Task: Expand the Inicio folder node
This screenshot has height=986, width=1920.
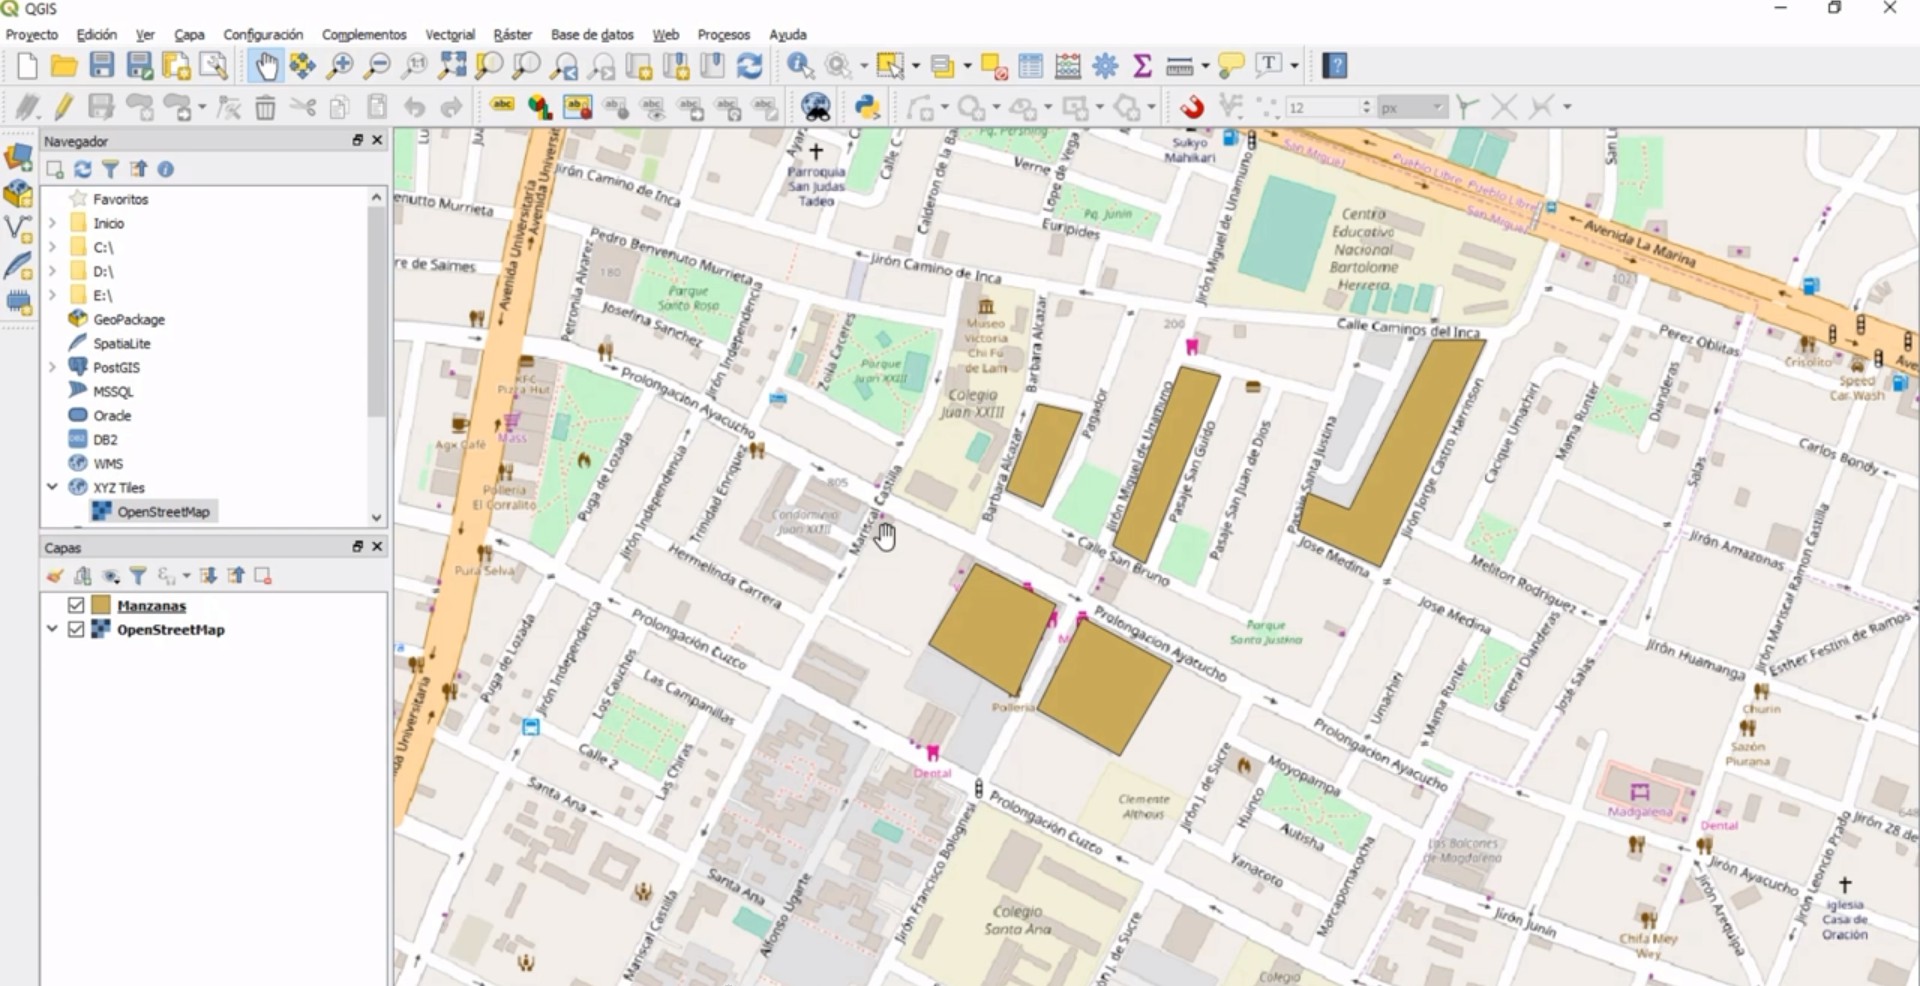Action: click(52, 223)
